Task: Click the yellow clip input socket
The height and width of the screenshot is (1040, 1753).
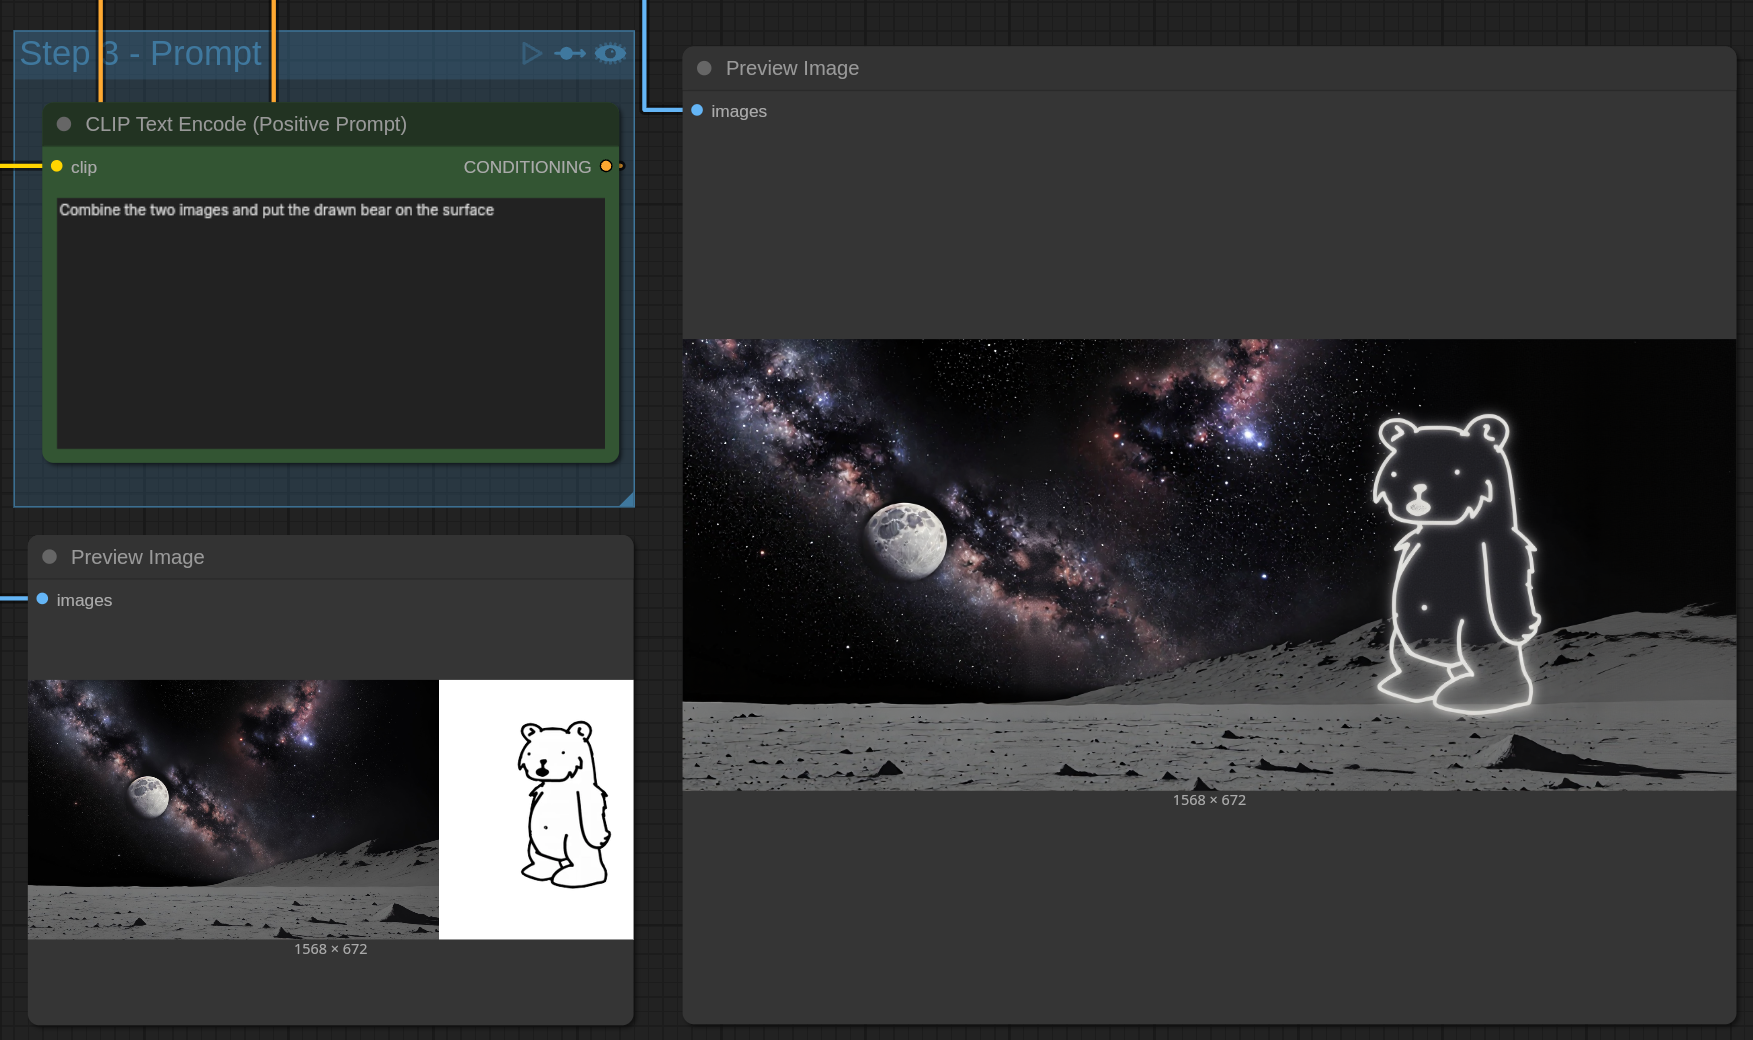Action: pos(57,166)
